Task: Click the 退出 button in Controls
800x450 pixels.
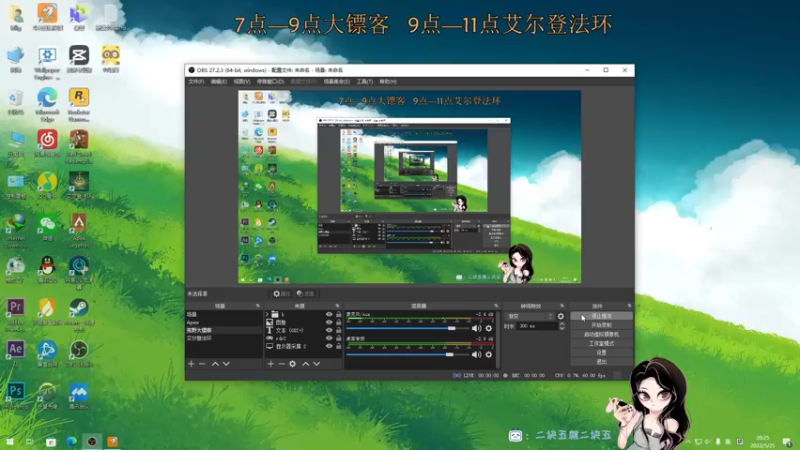Action: point(602,362)
